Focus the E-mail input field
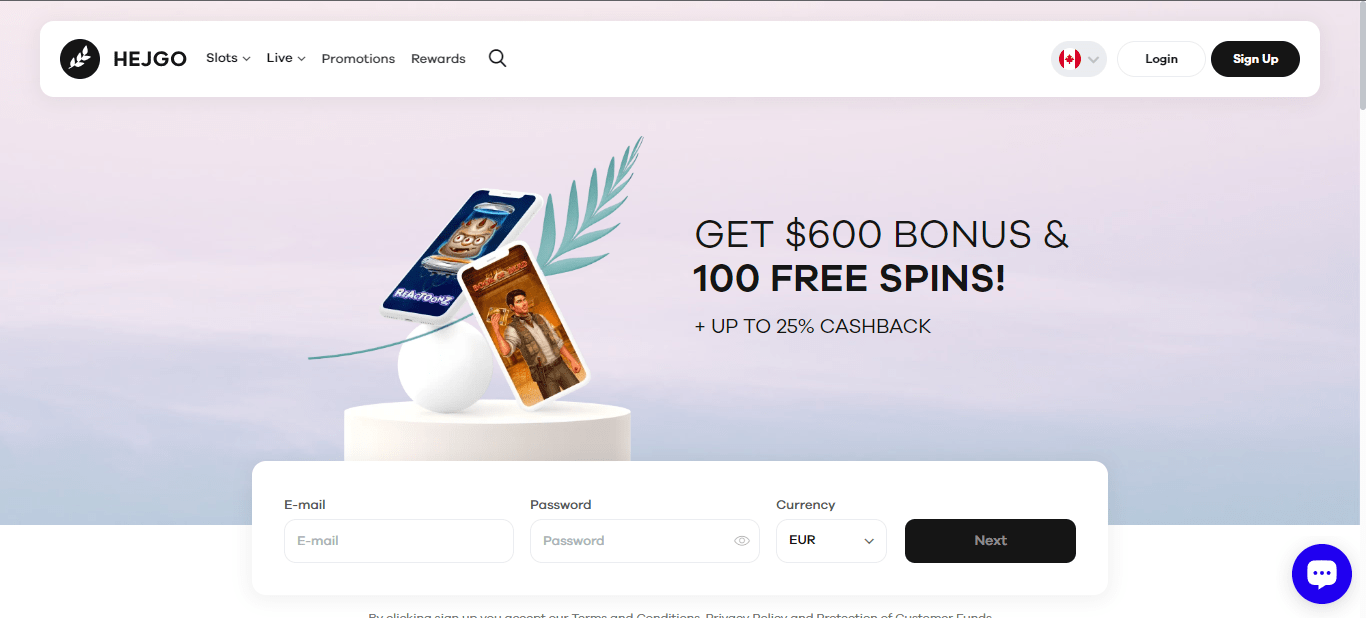 click(x=399, y=541)
